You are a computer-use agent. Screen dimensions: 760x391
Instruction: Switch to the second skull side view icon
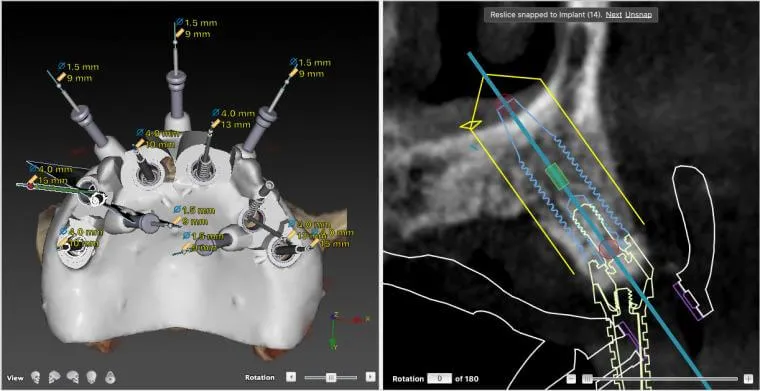pos(54,377)
